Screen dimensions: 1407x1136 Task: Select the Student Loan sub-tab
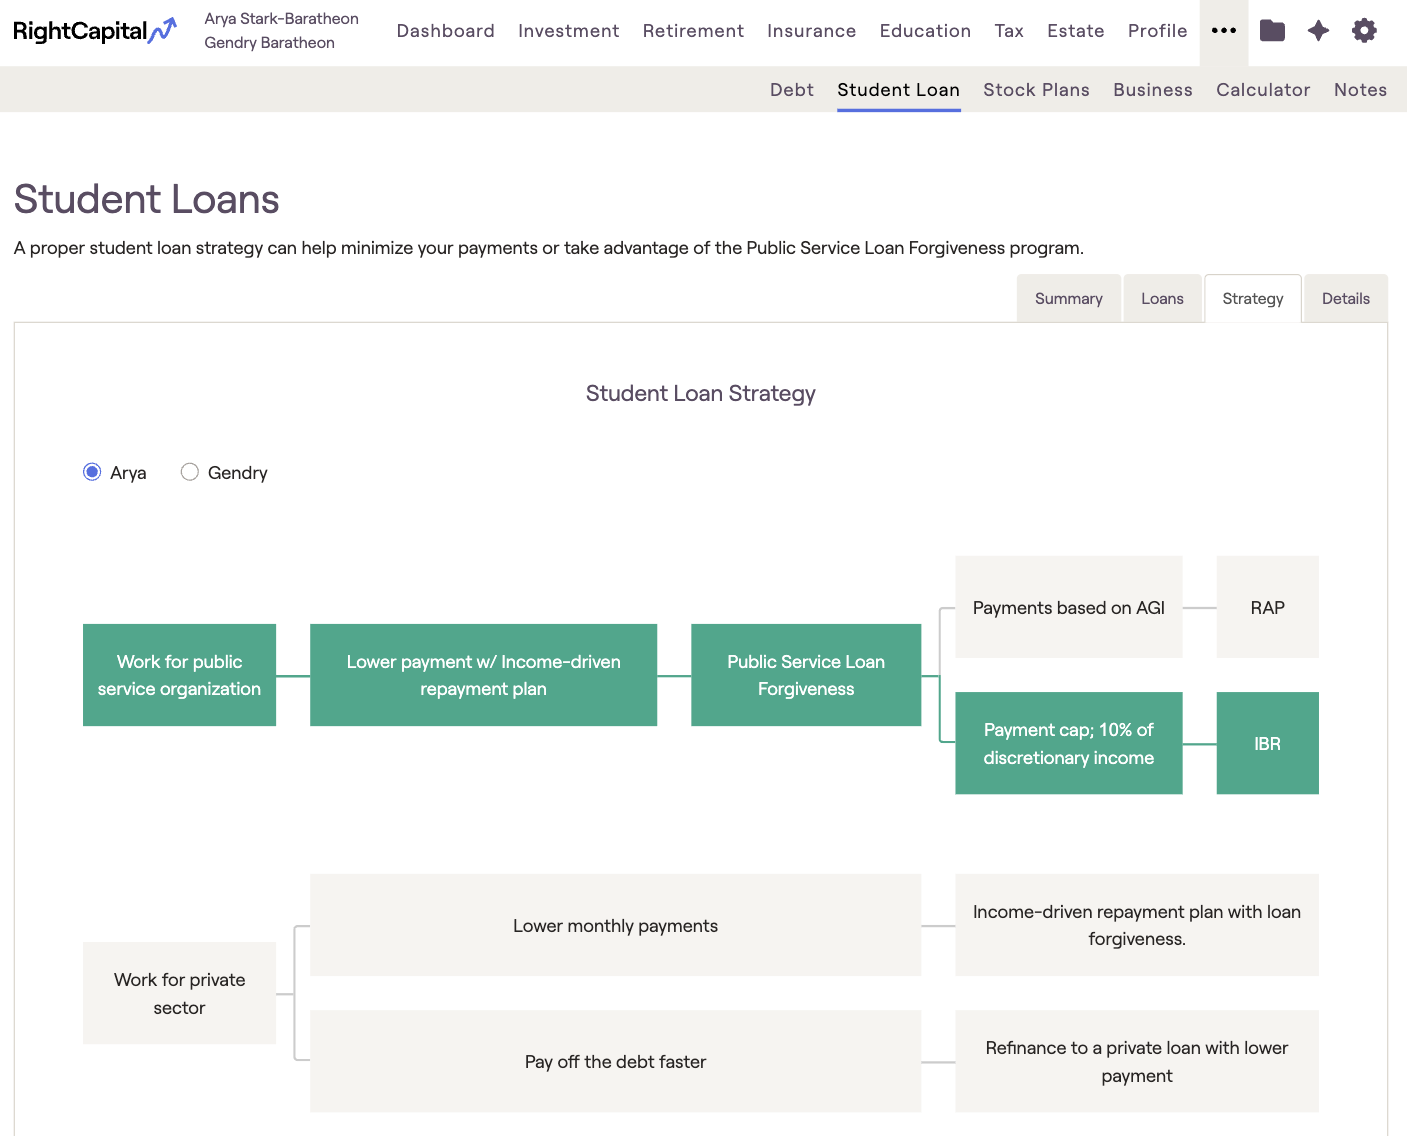(899, 90)
